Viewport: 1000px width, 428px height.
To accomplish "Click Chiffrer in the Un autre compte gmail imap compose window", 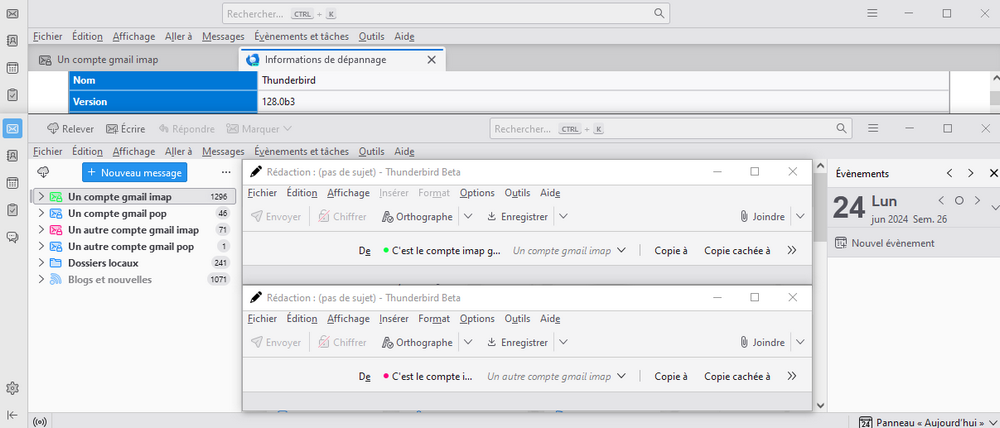I will 342,343.
